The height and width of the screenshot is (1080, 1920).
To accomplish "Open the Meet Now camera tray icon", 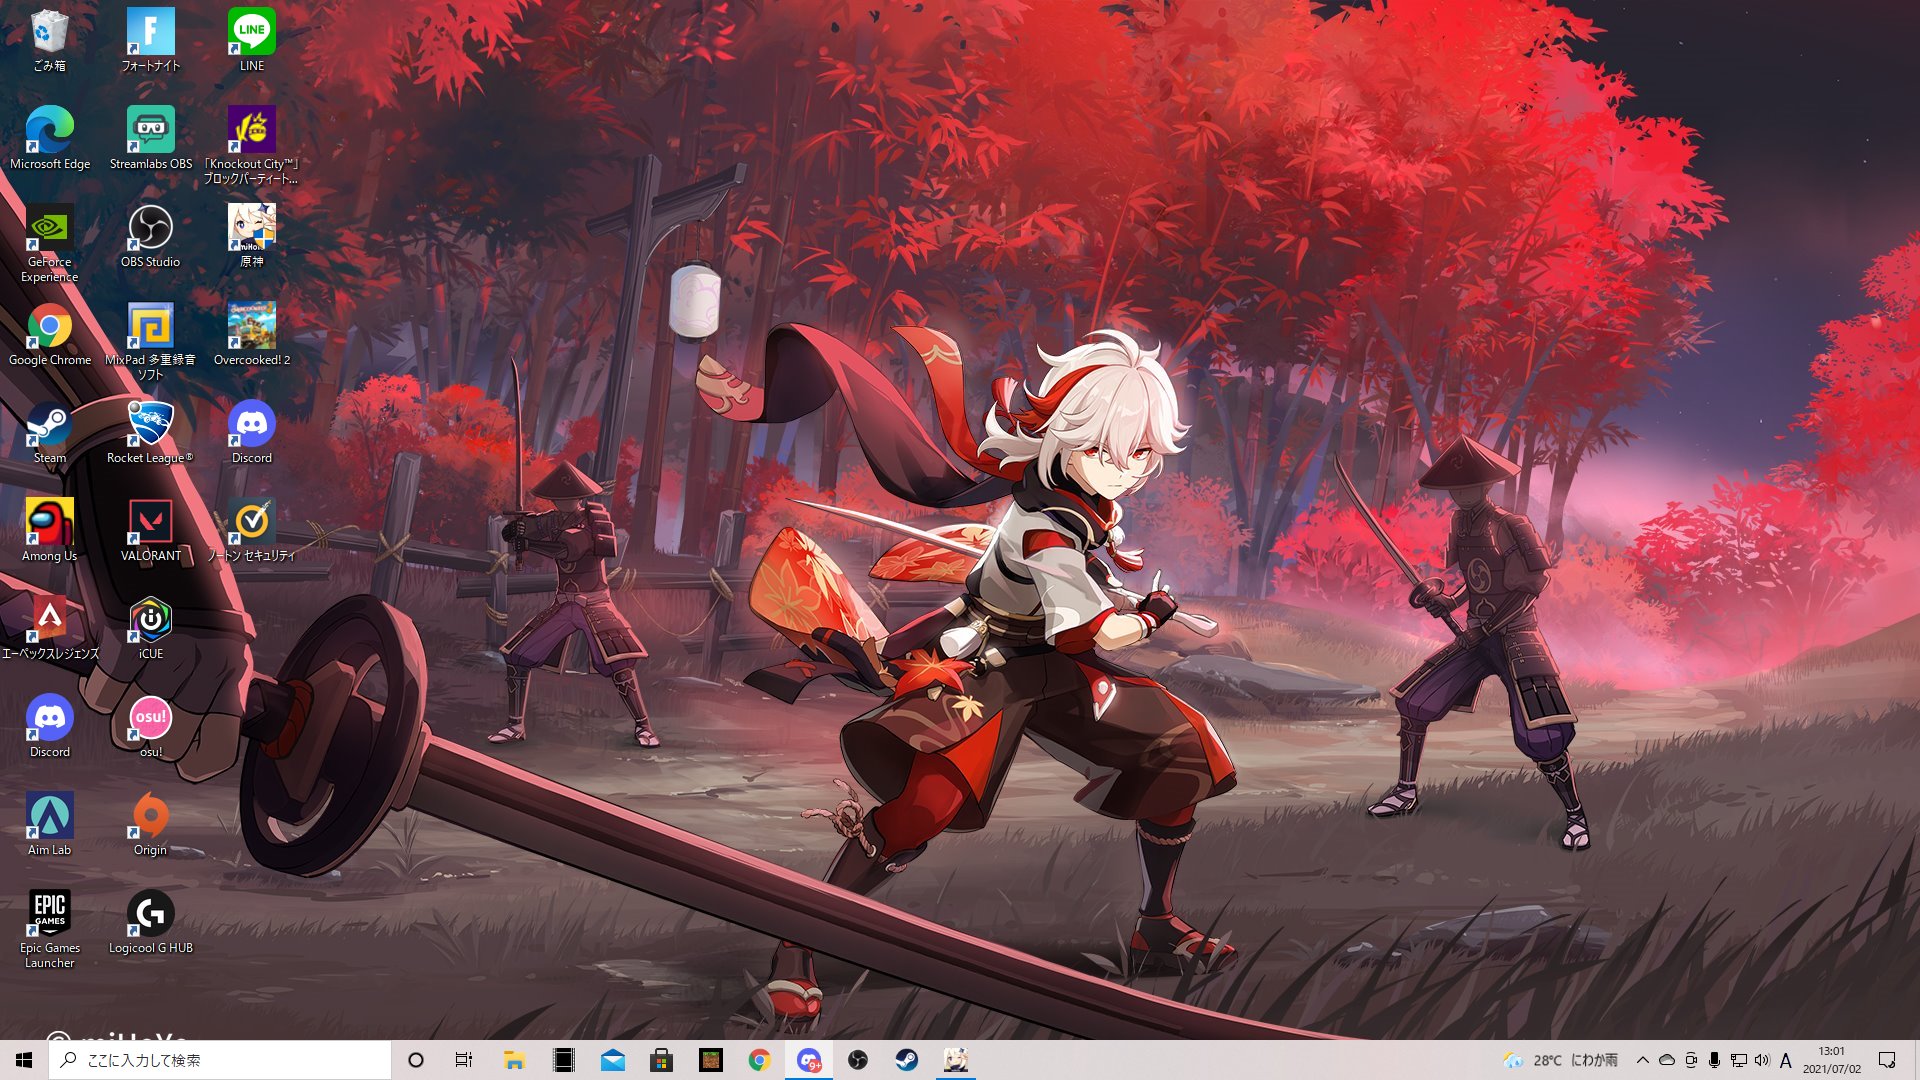I will [x=1690, y=1060].
